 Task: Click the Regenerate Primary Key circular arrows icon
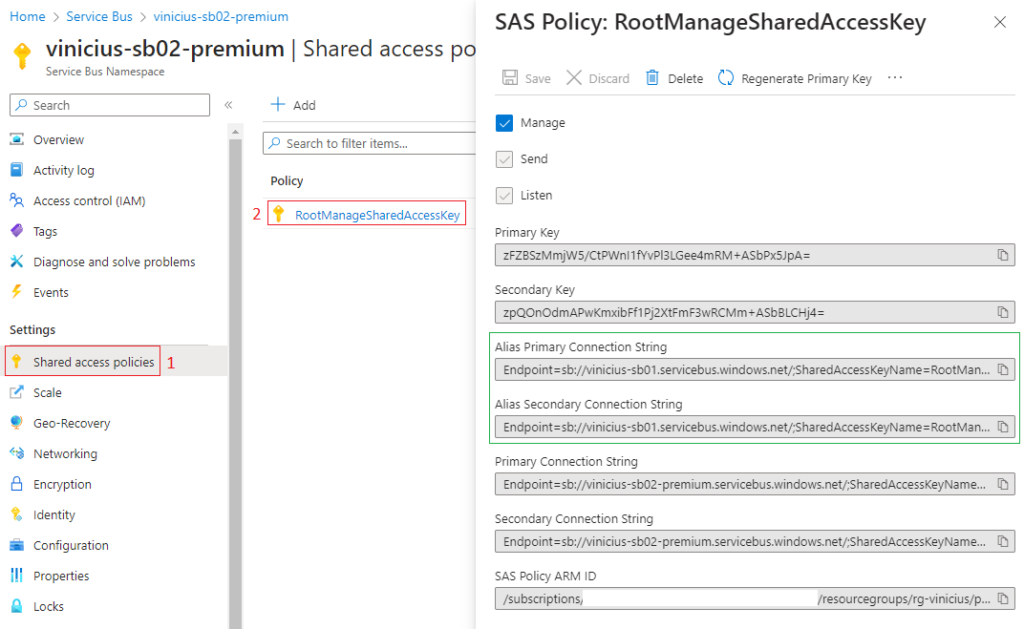726,78
